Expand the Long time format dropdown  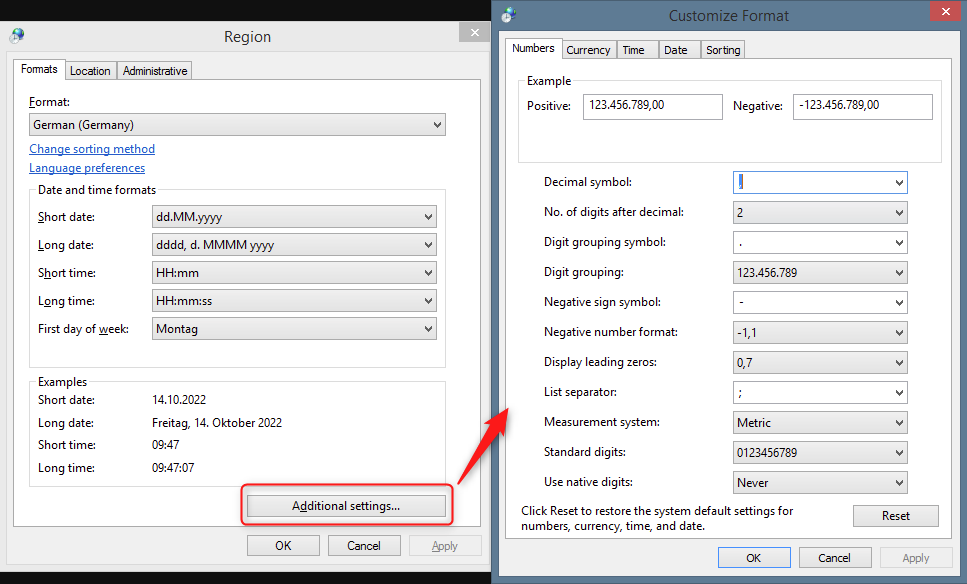[294, 301]
